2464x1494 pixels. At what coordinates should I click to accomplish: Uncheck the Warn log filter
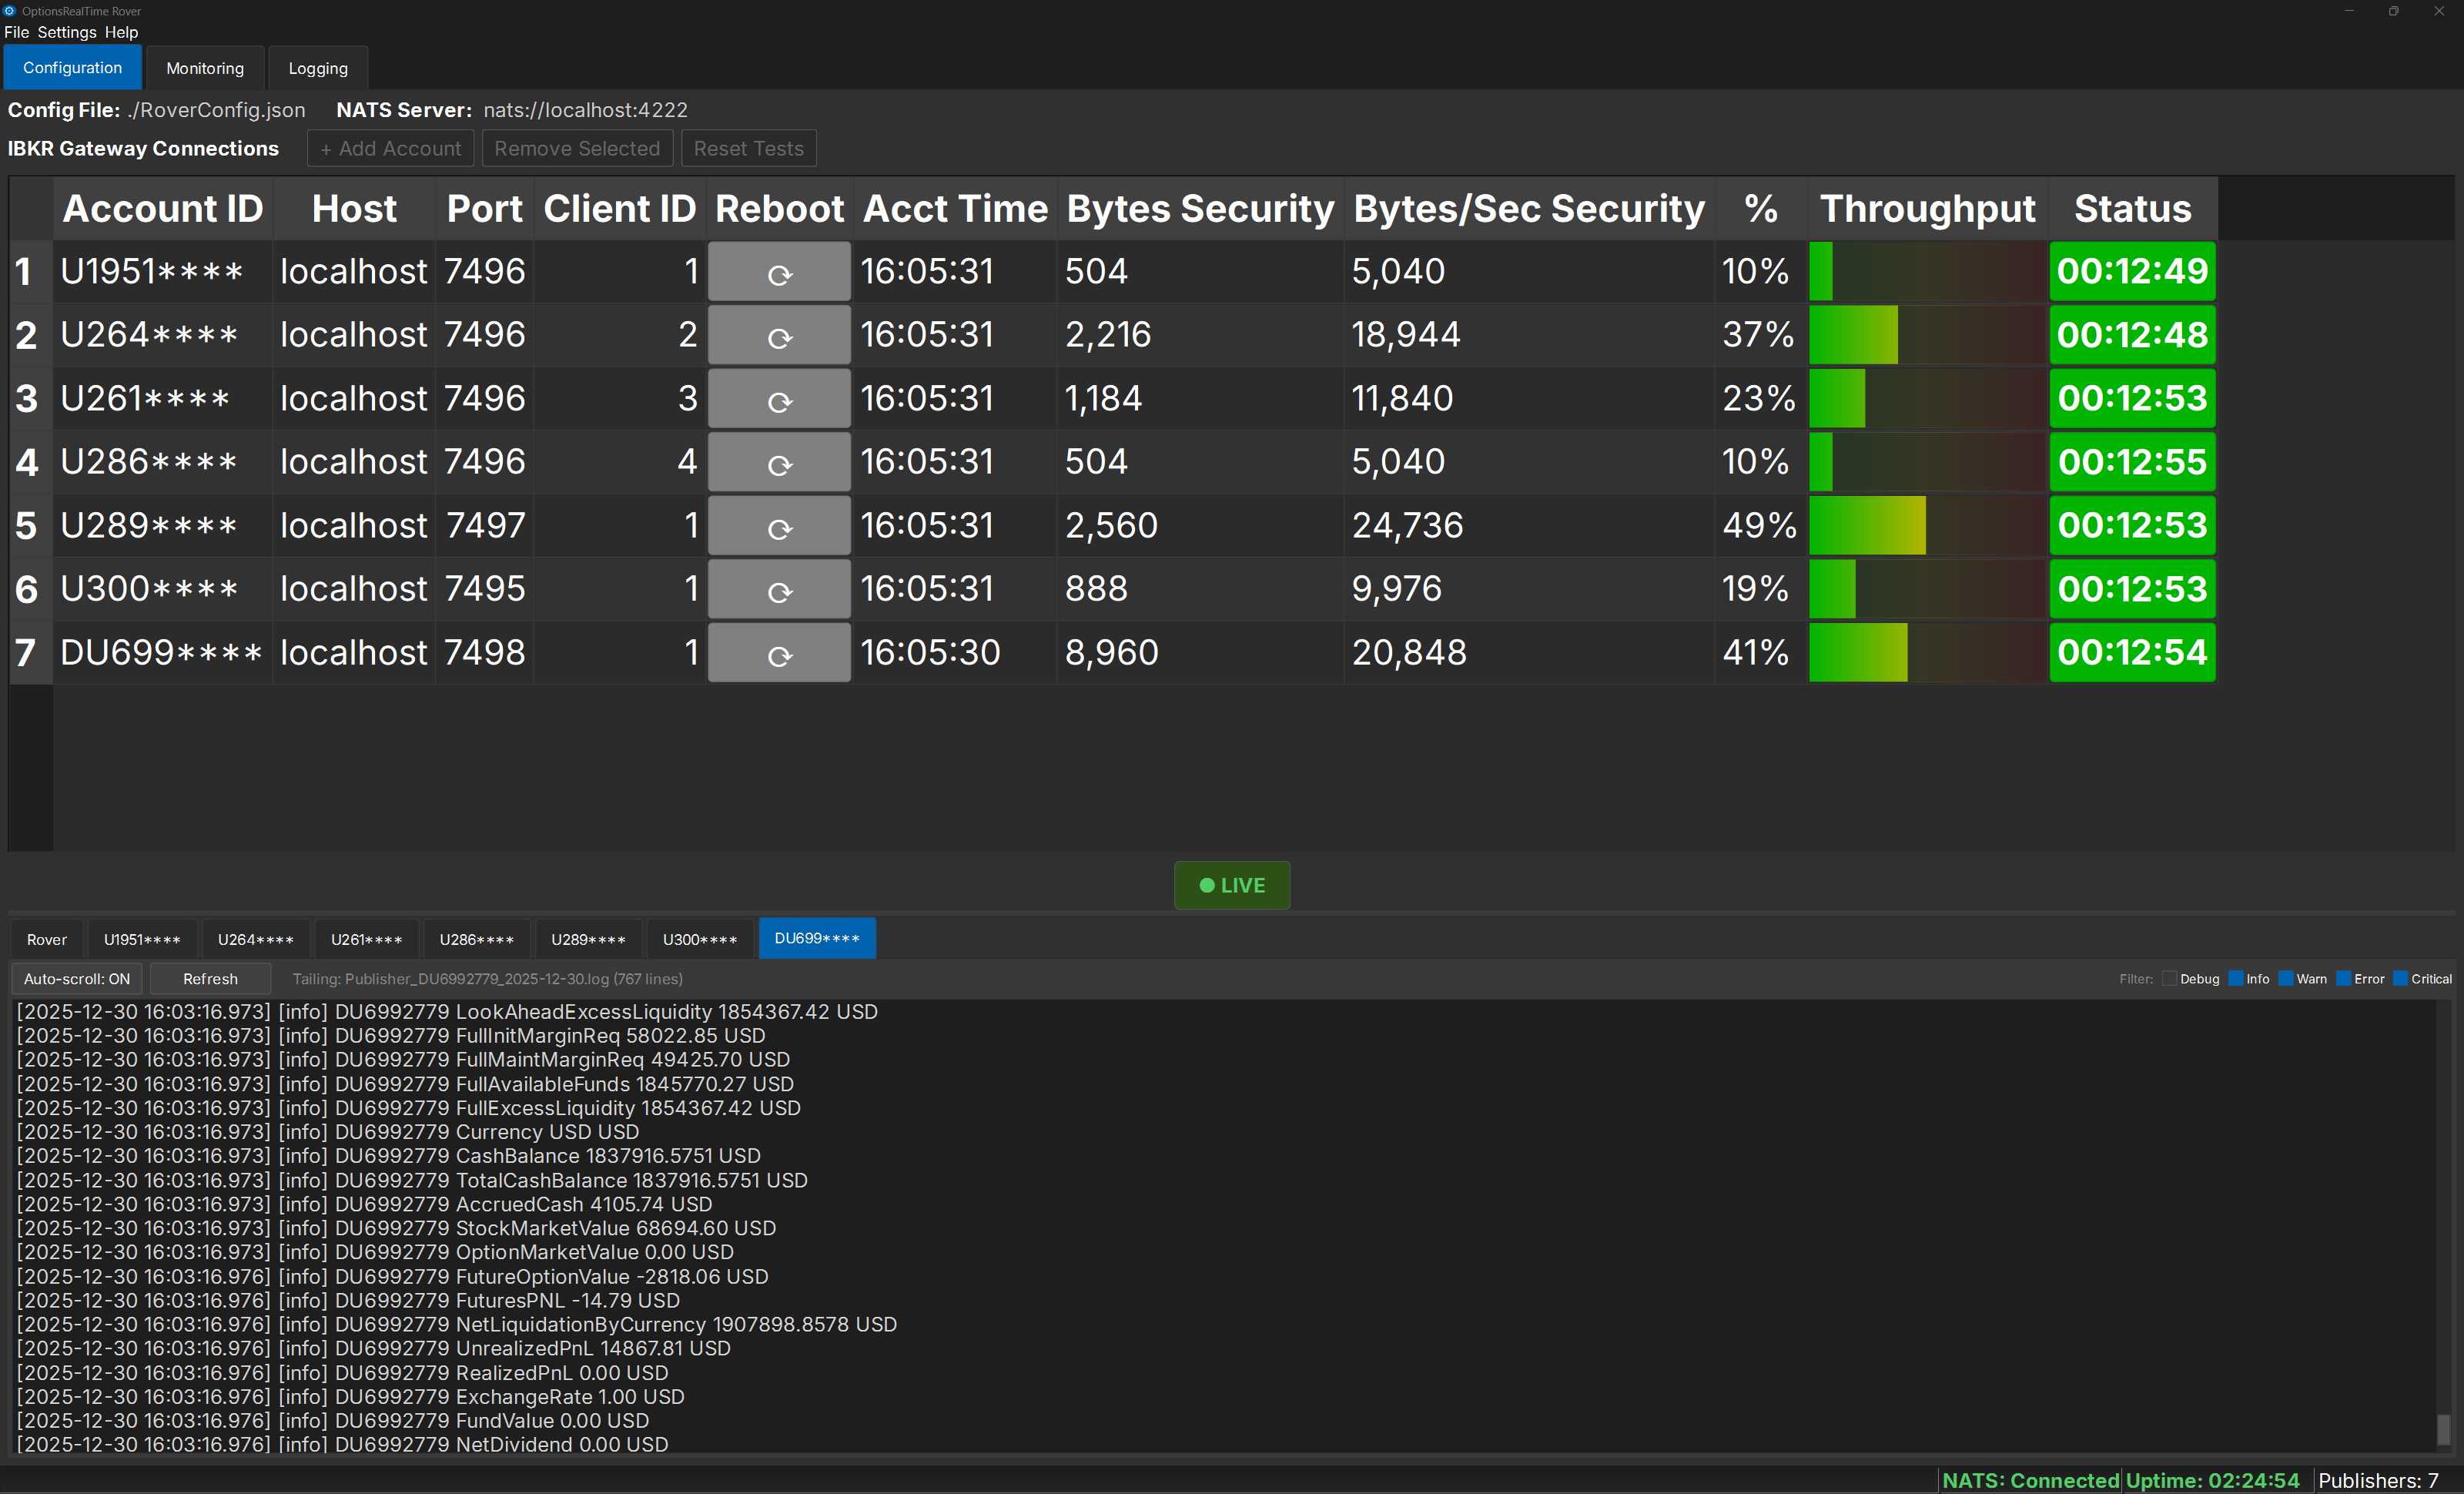(2285, 979)
